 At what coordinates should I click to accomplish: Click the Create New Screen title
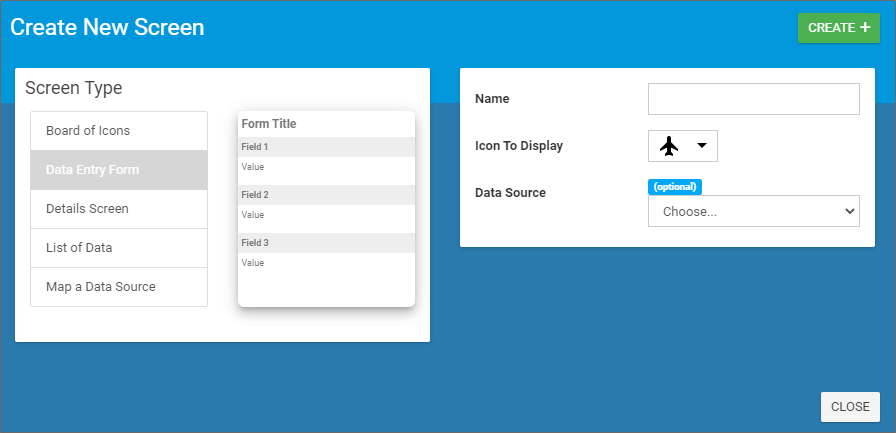[x=107, y=28]
